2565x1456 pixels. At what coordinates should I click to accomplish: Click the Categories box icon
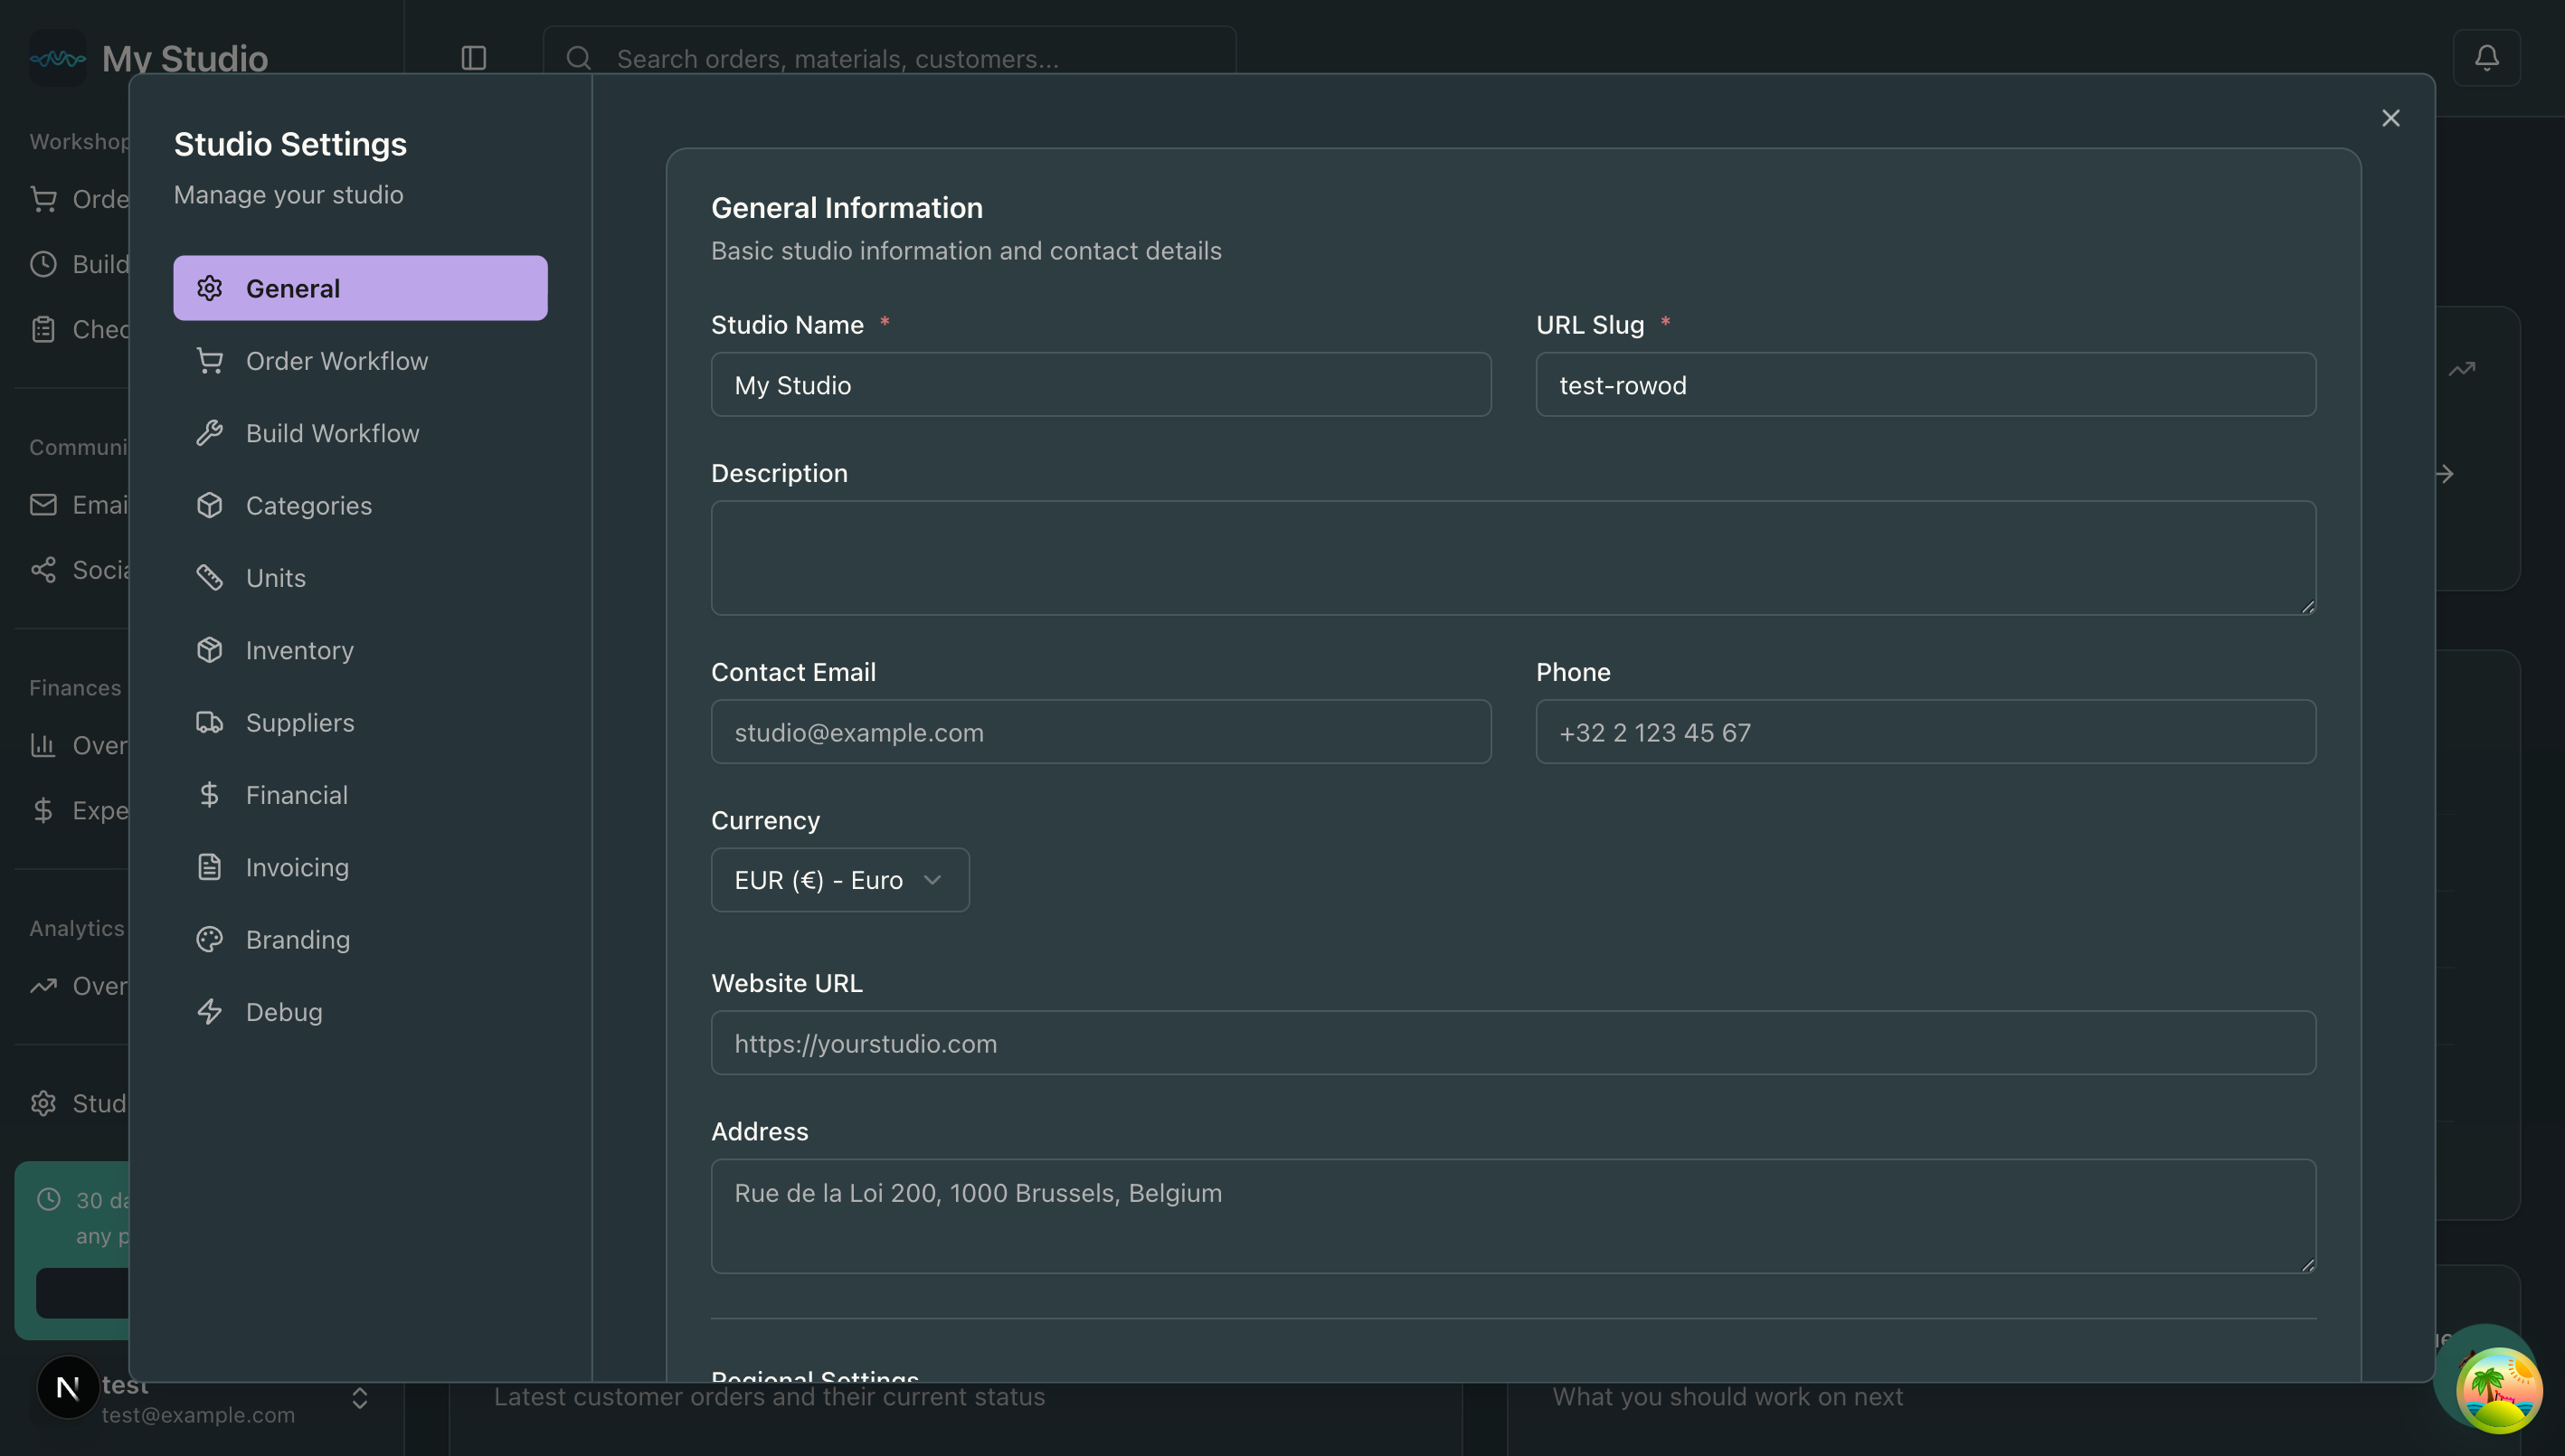210,505
